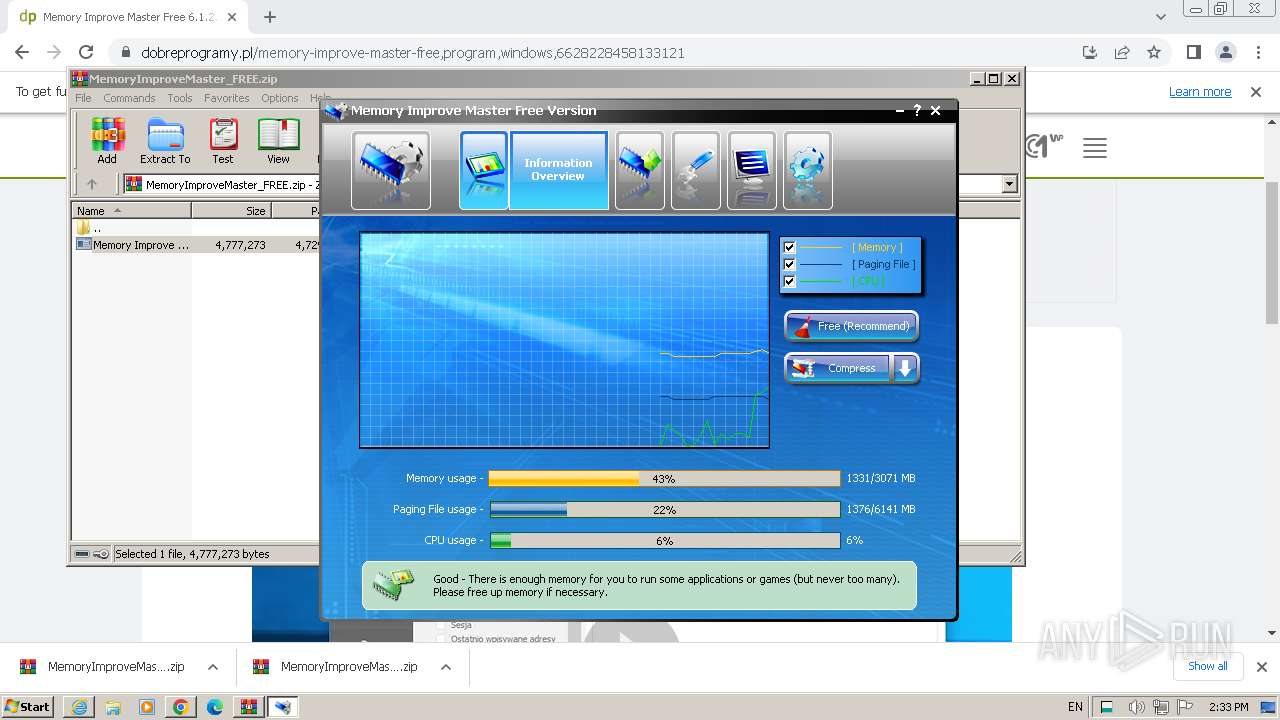Open a new browser tab
Screen dimensions: 1280x720
click(270, 17)
